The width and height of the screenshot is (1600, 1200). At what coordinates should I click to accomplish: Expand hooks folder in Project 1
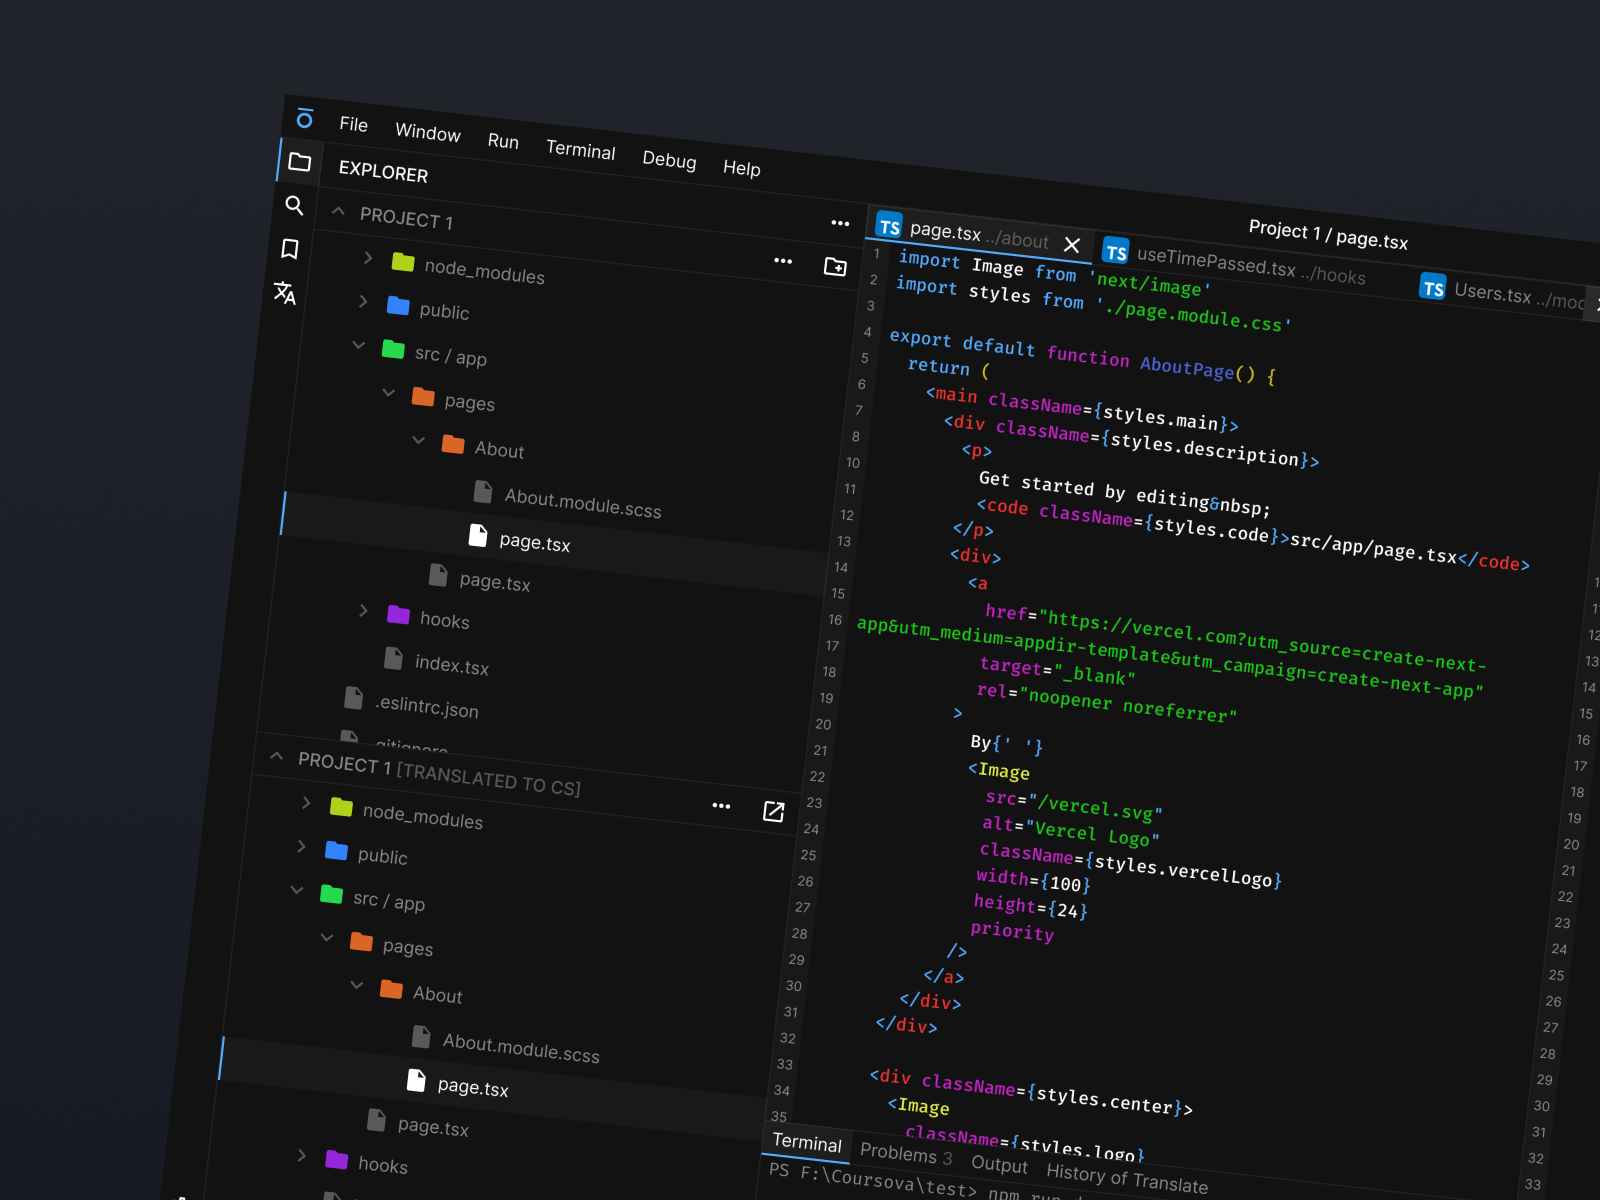click(364, 610)
